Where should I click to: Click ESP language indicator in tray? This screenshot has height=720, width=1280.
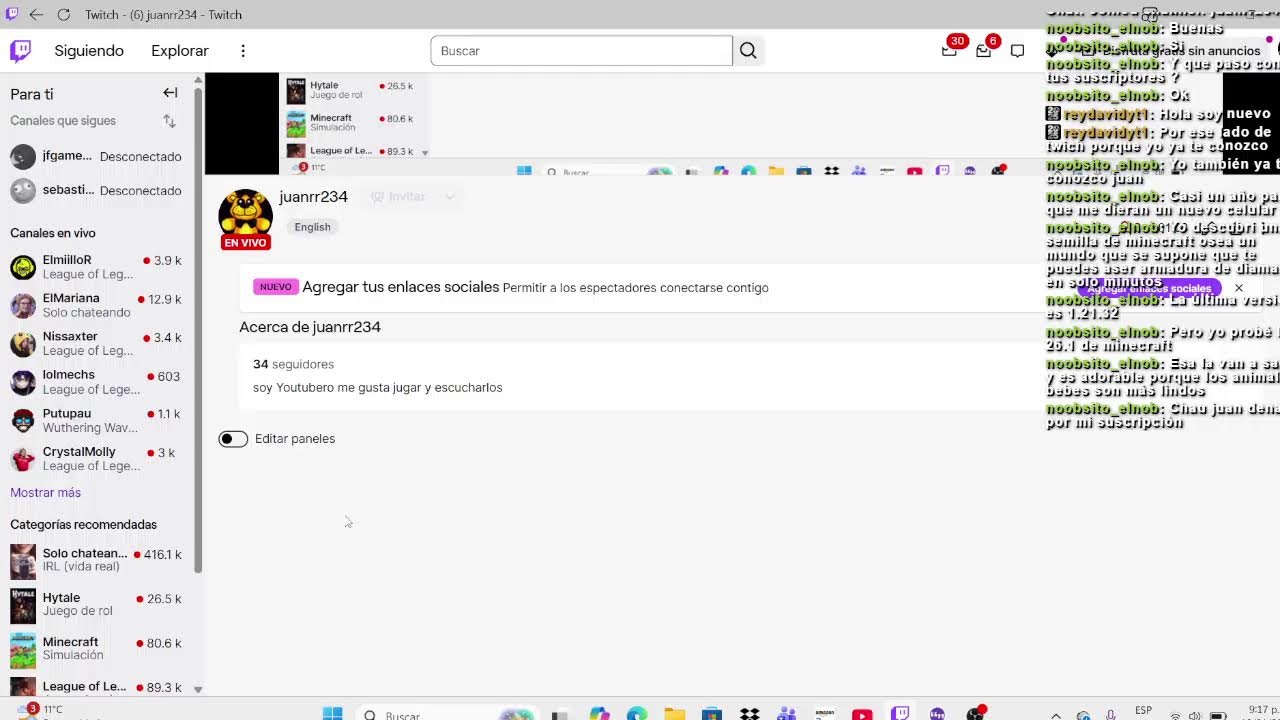pos(1143,711)
